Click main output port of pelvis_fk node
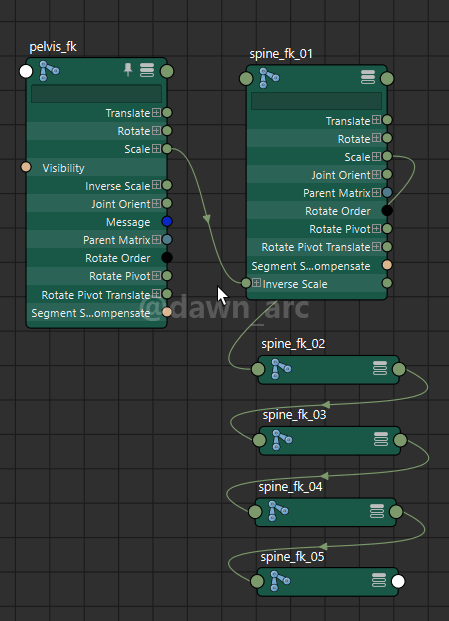This screenshot has height=621, width=449. click(x=167, y=71)
